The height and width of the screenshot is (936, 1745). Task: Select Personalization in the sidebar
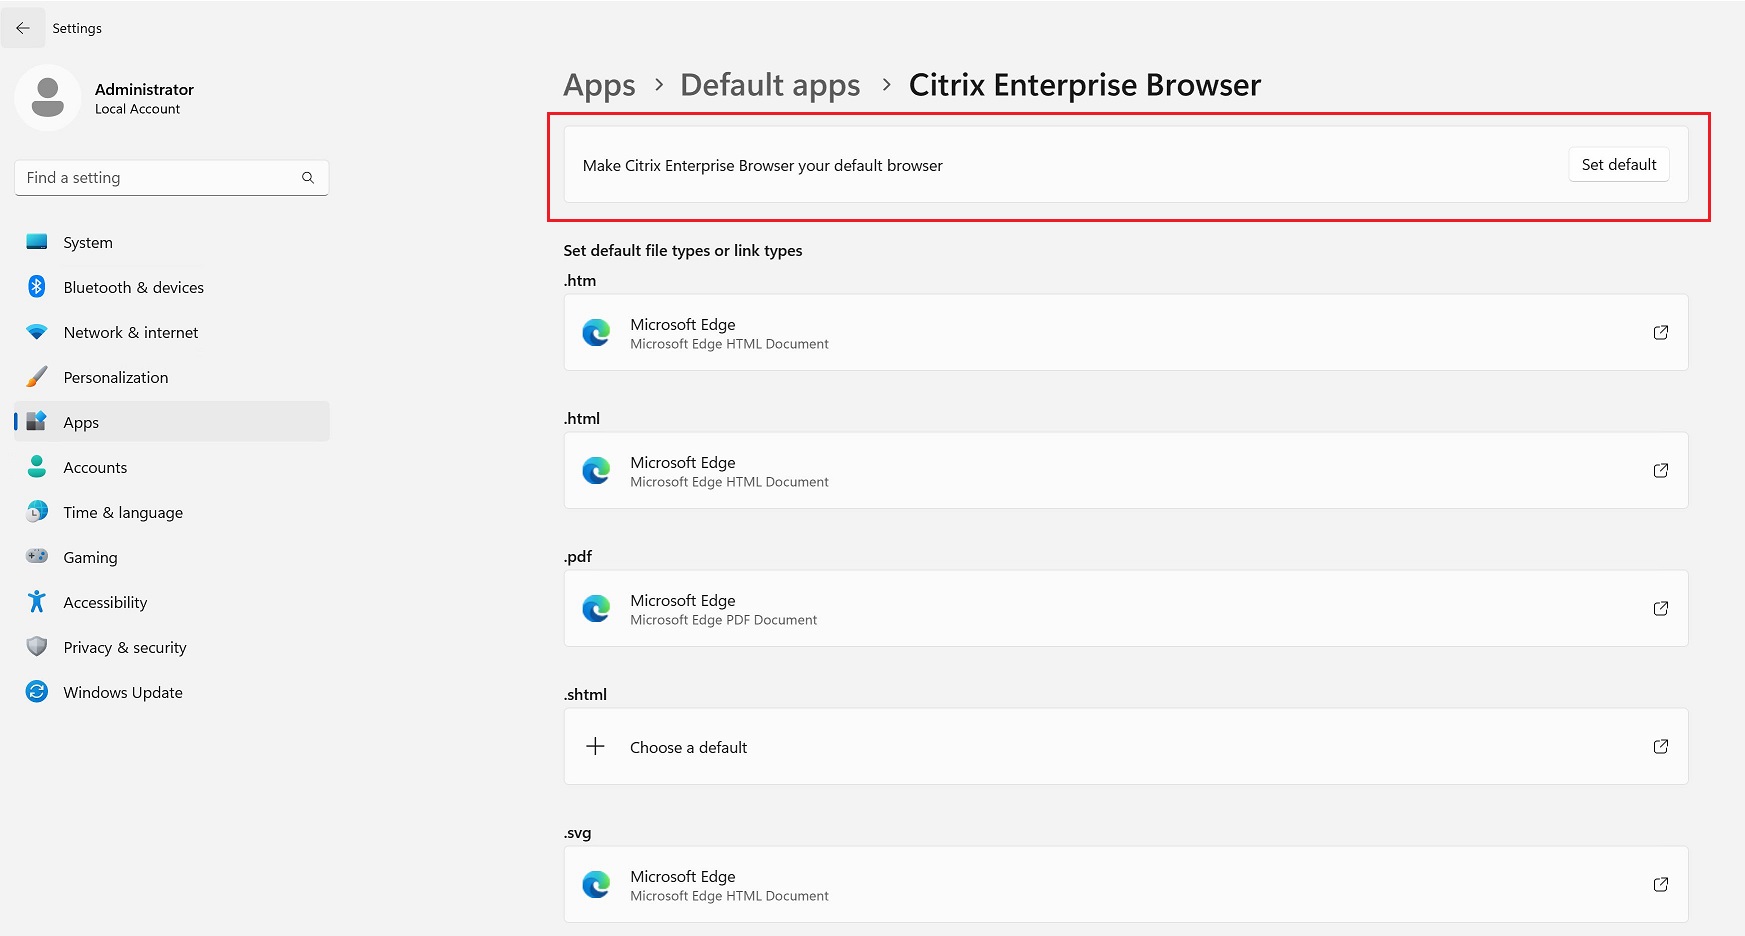pos(172,377)
